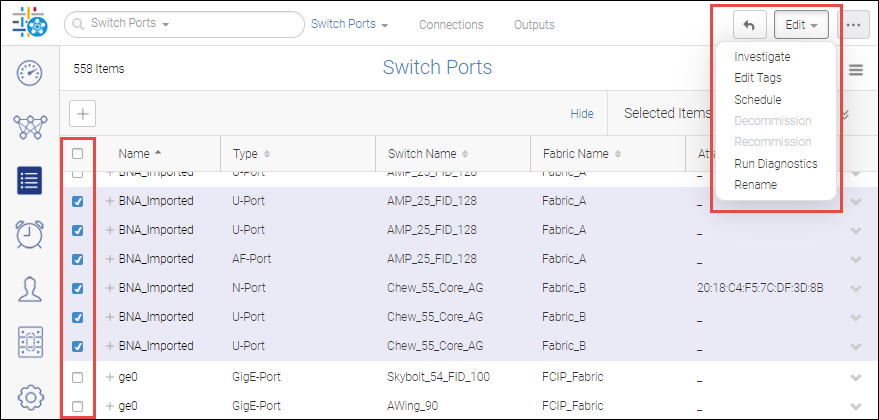Image resolution: width=879 pixels, height=420 pixels.
Task: Expand the chevron on the N-Port row
Action: [x=855, y=288]
